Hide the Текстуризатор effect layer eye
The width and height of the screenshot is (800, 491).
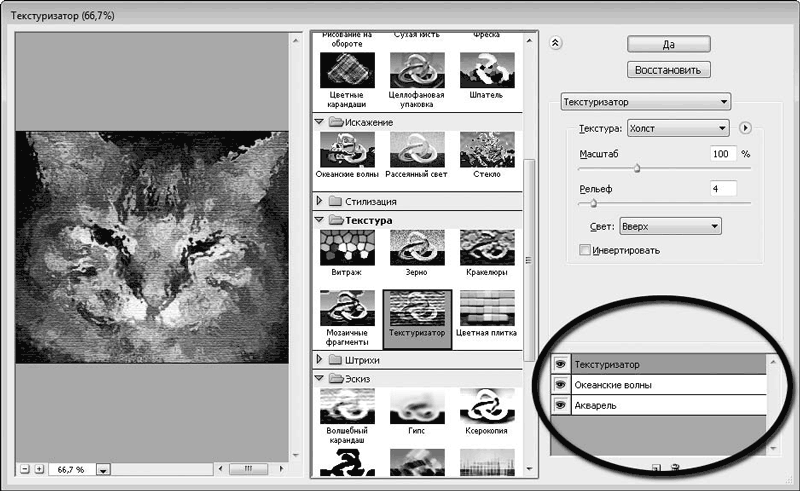tap(561, 364)
